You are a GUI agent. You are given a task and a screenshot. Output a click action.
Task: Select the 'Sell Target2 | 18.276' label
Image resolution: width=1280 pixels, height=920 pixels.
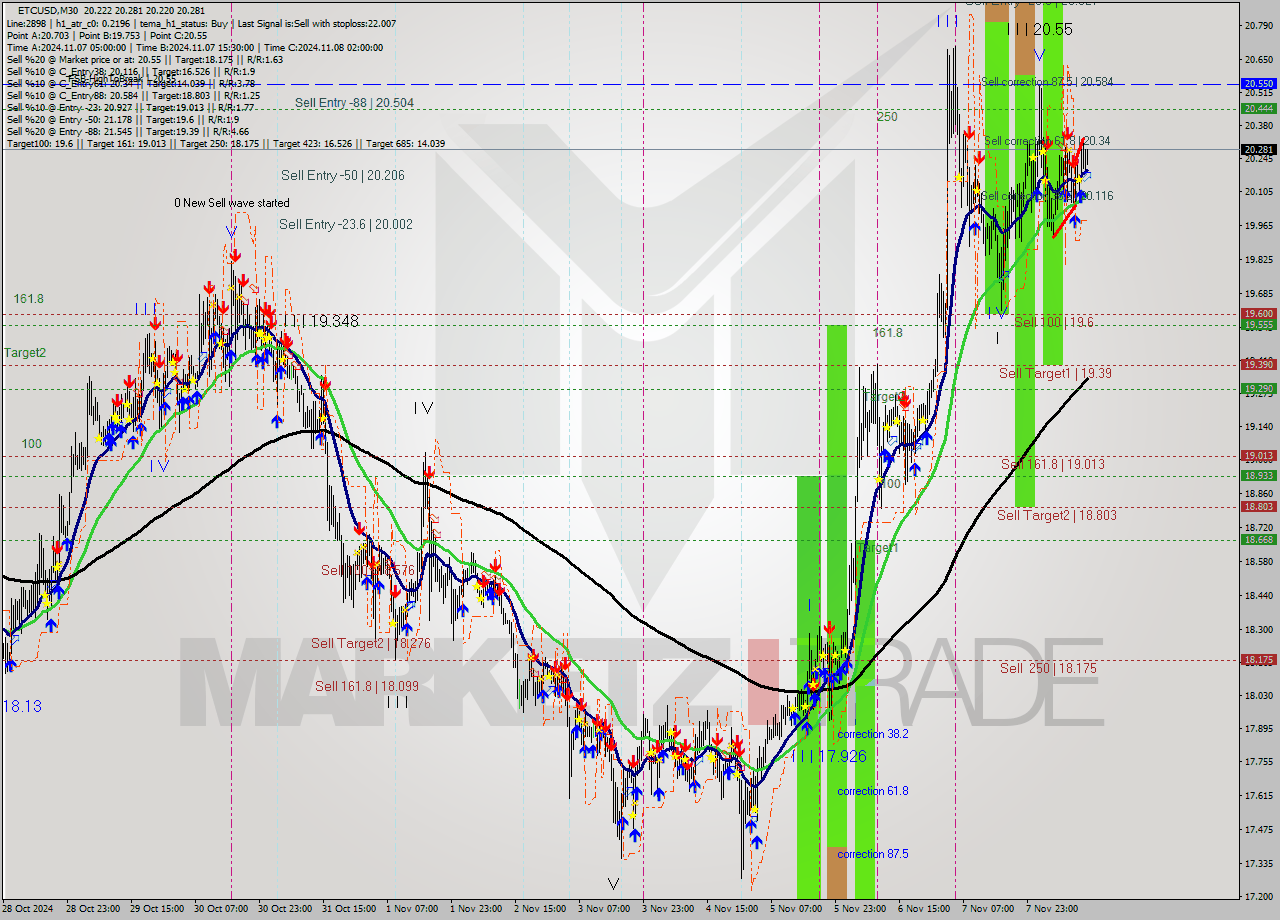[x=371, y=644]
